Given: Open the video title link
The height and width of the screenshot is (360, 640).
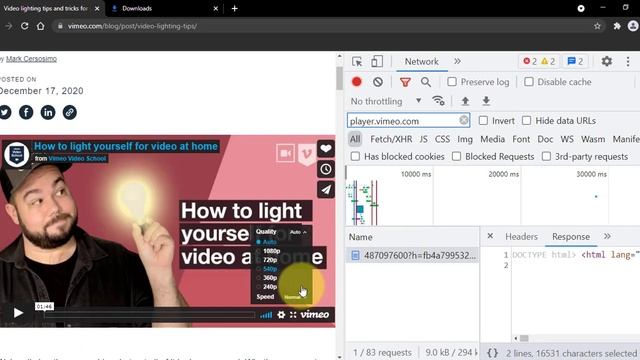Looking at the screenshot, I should (x=126, y=146).
